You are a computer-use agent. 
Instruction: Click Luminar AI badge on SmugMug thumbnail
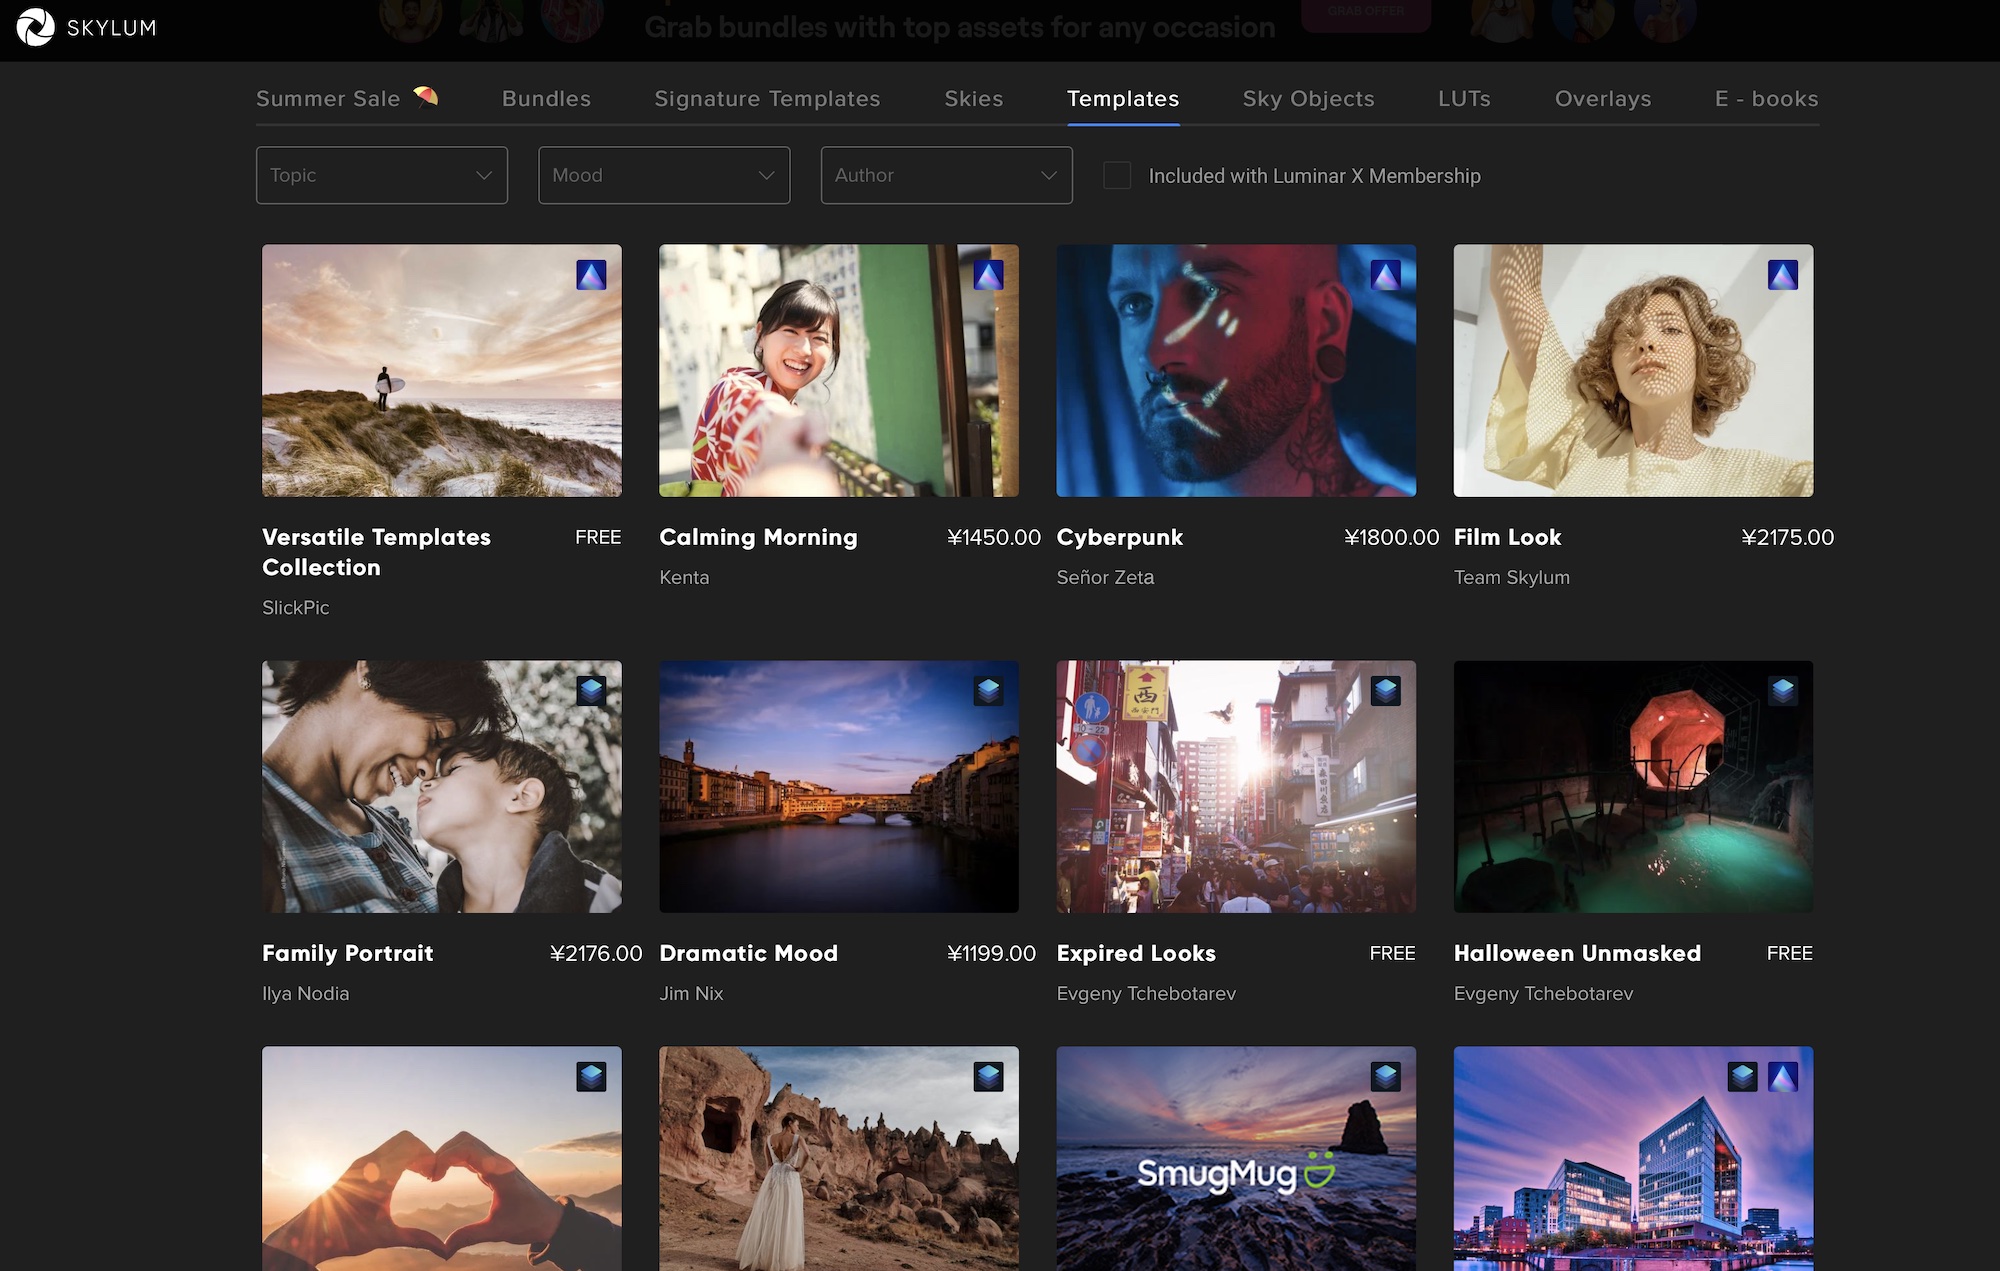tap(1385, 1077)
